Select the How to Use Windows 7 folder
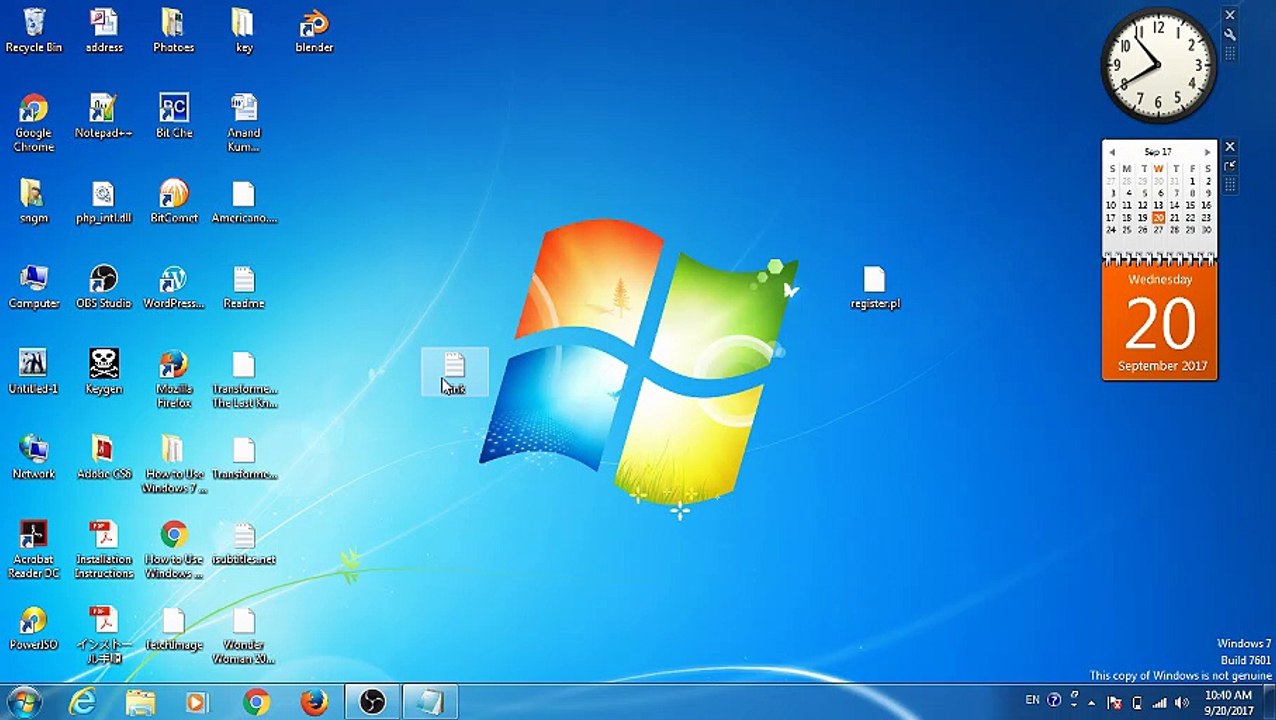The image size is (1276, 720). pos(174,464)
